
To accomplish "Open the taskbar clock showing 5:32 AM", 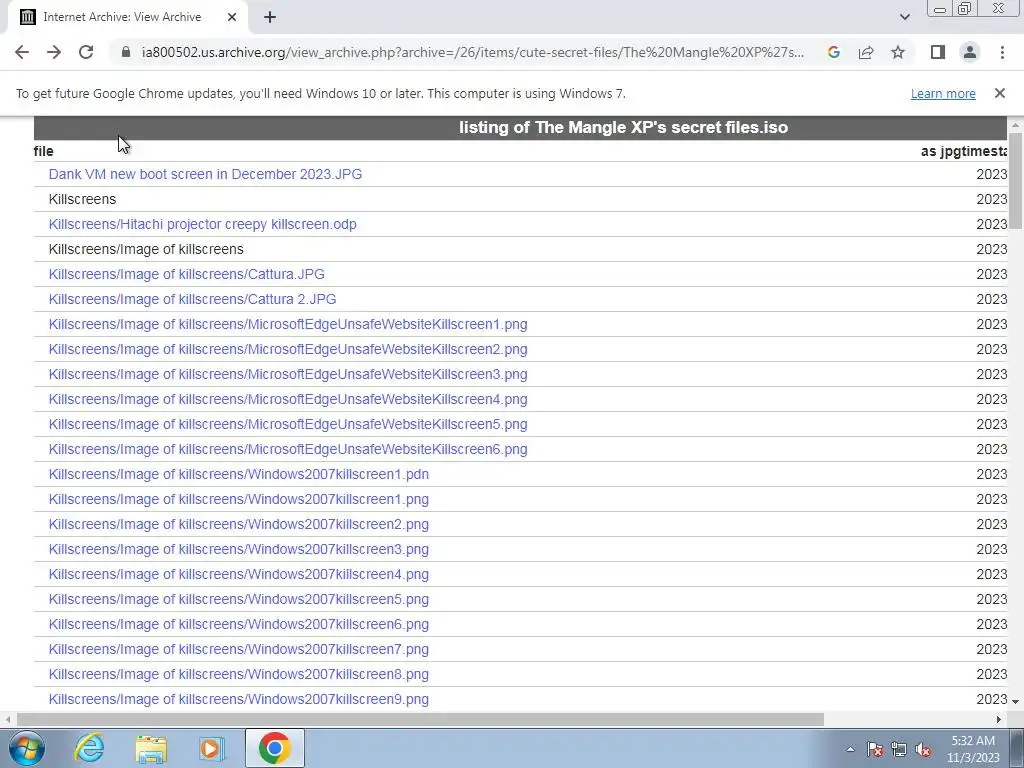I will coord(973,749).
